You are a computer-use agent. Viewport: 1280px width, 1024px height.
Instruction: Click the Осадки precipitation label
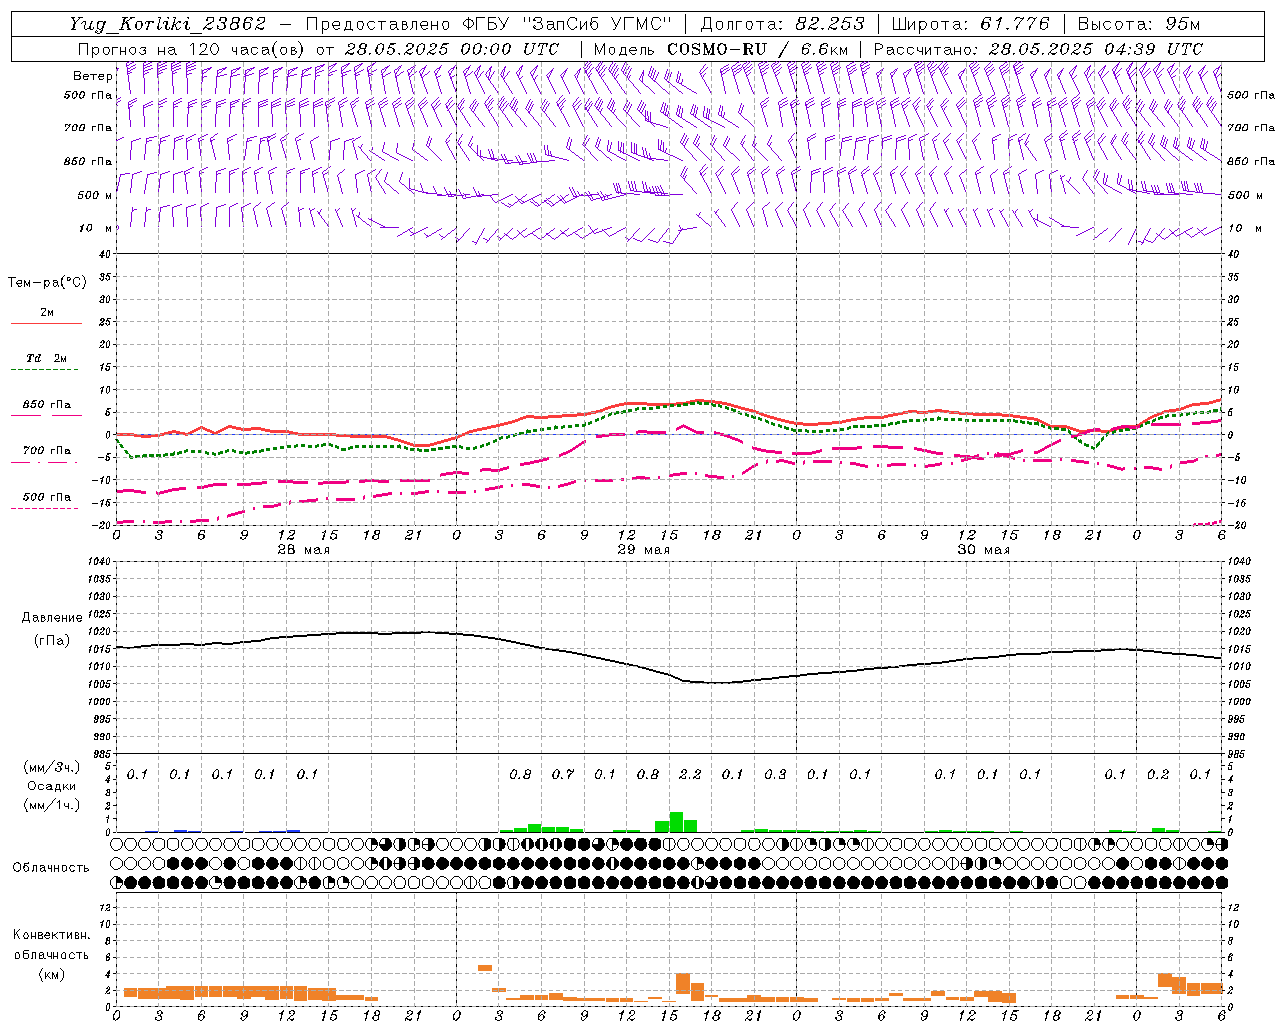(x=51, y=786)
